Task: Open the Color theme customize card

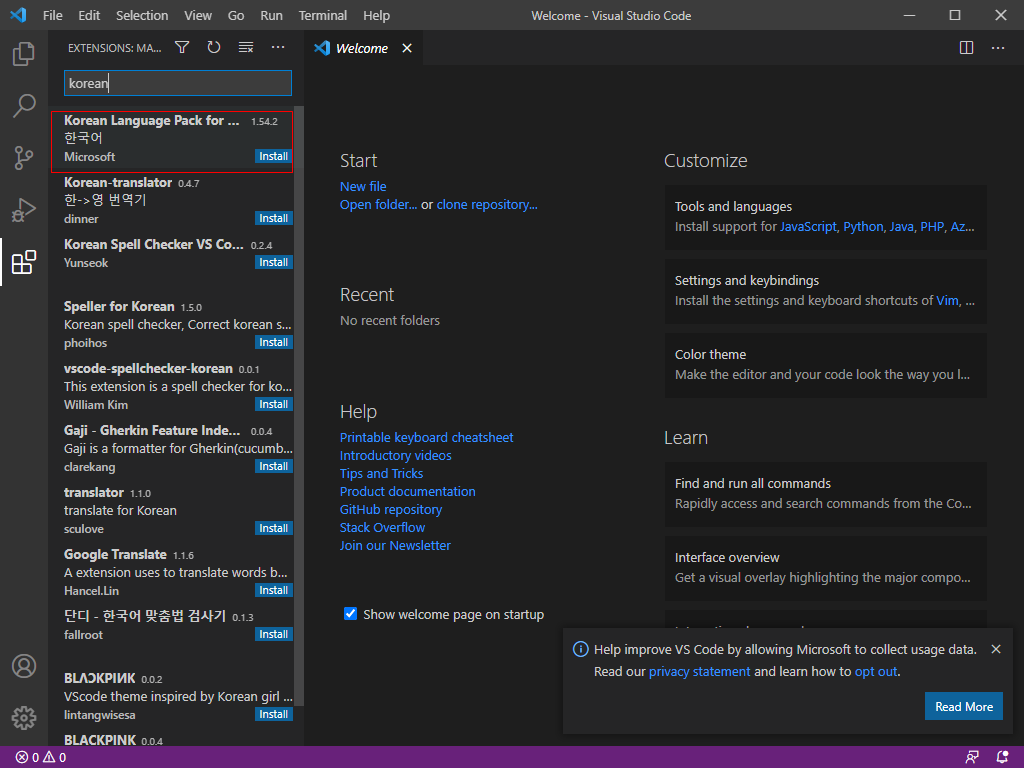Action: tap(825, 365)
